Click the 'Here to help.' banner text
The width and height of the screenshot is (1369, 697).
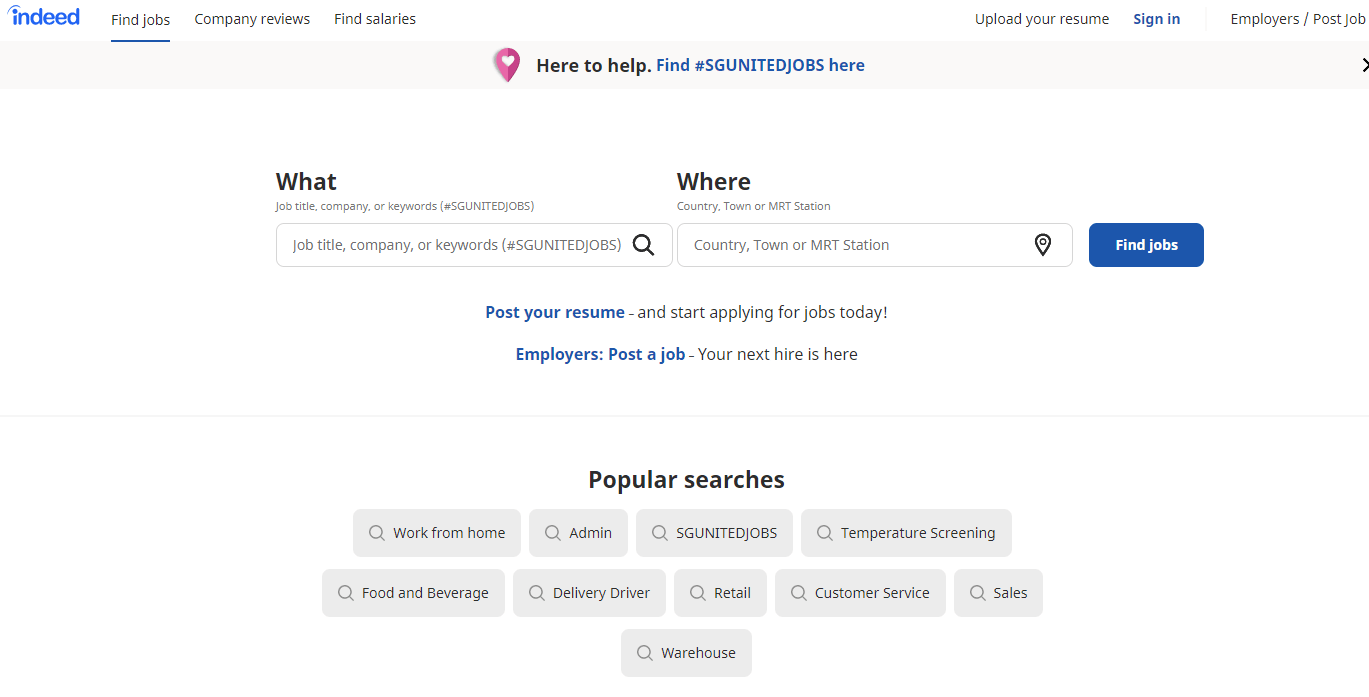pyautogui.click(x=594, y=65)
